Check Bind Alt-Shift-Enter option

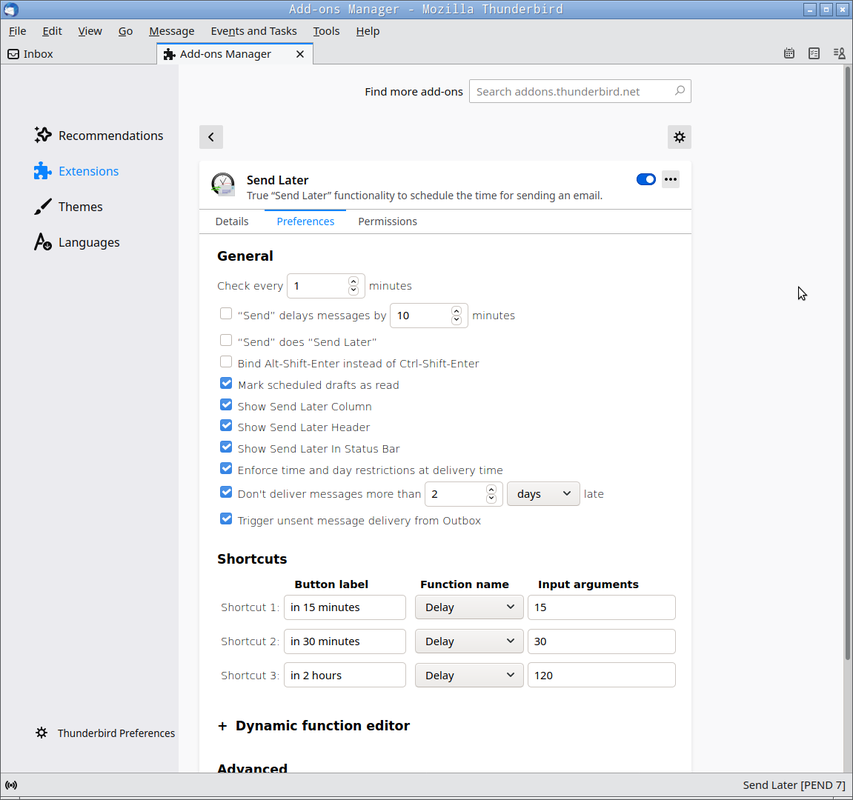tap(226, 362)
